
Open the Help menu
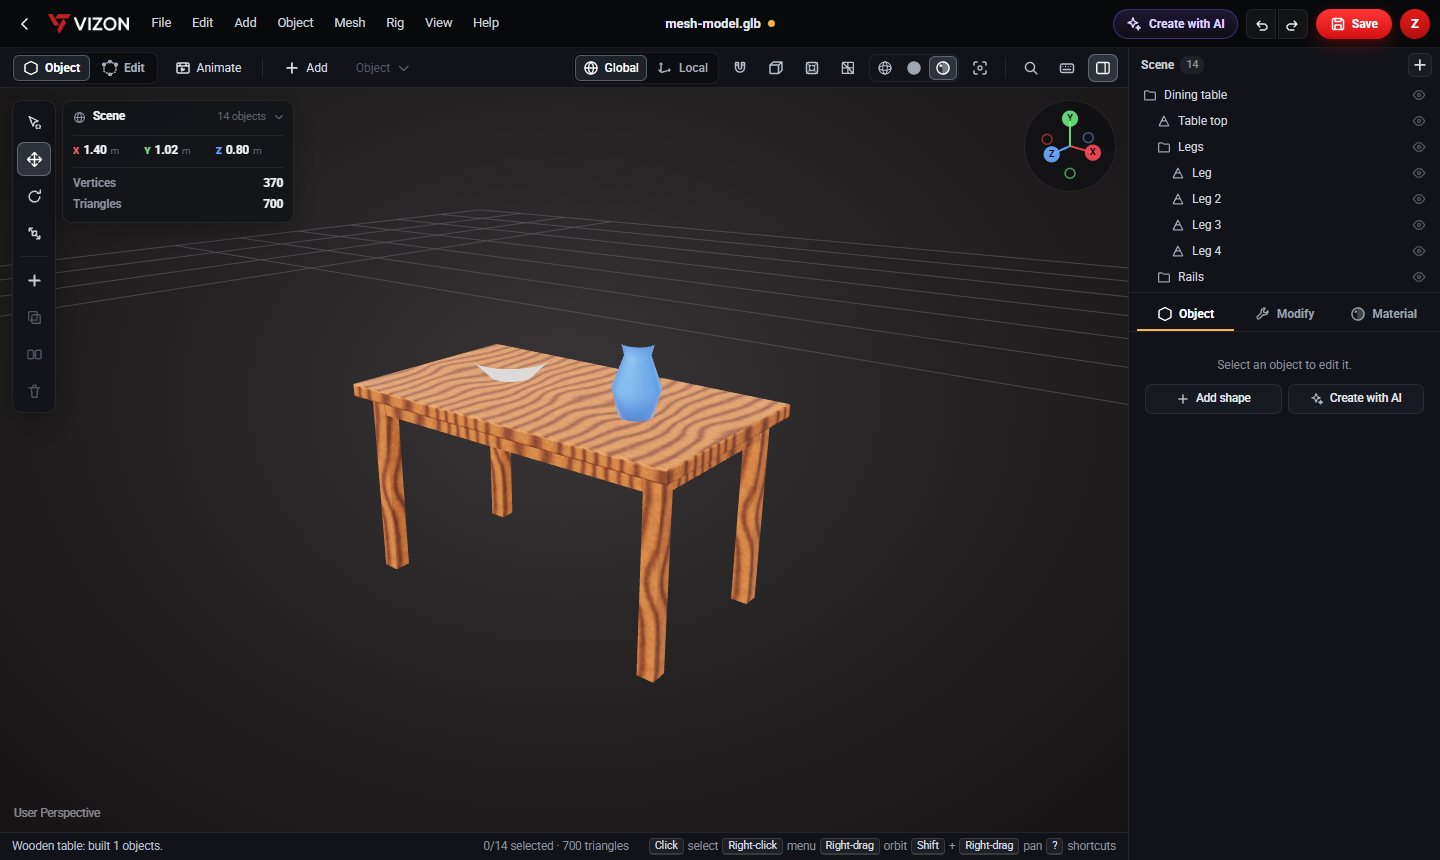486,23
